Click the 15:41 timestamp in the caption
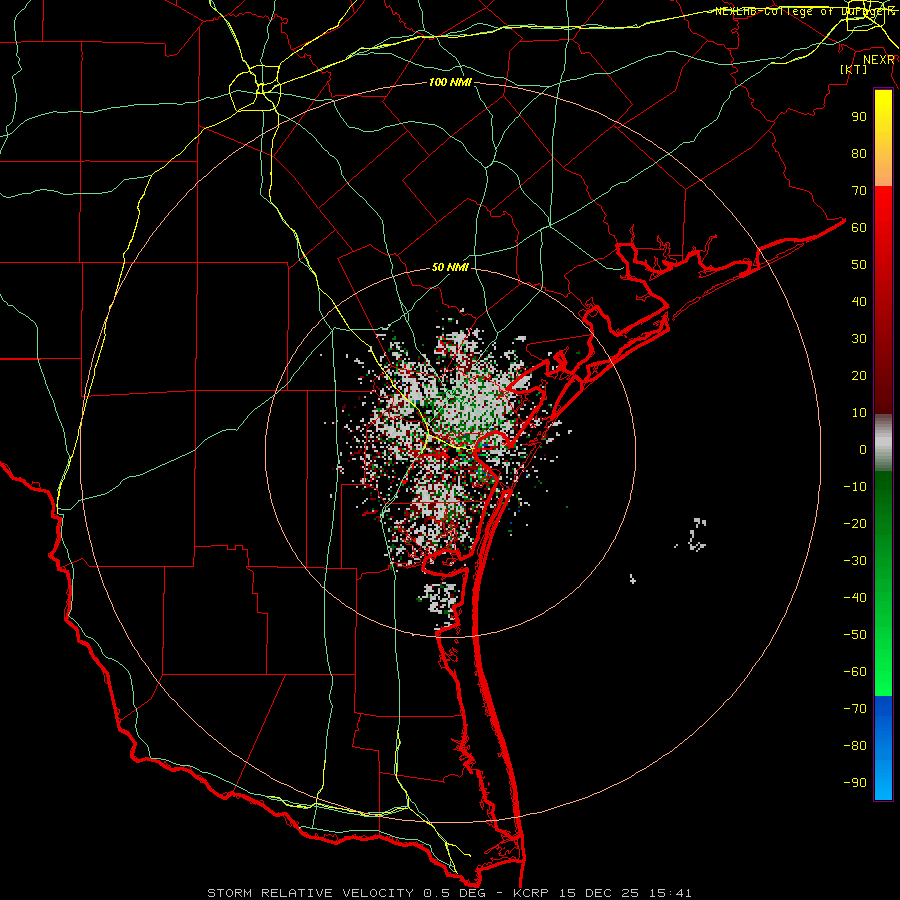Viewport: 900px width, 900px height. tap(670, 893)
